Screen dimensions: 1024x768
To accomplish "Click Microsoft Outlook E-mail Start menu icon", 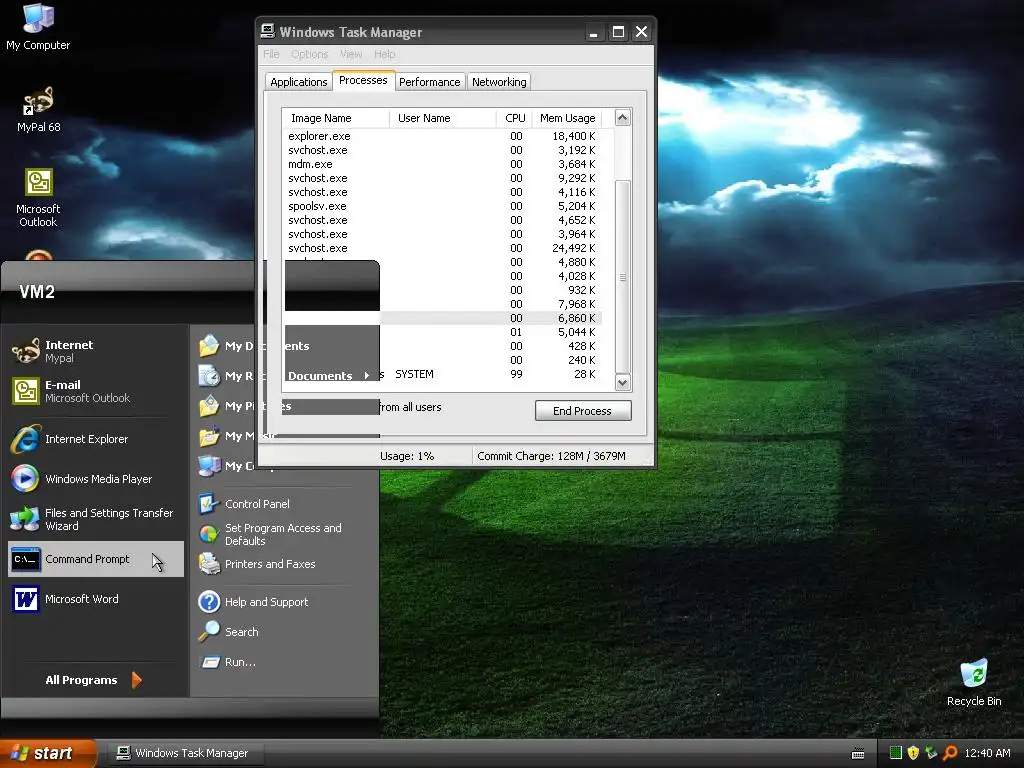I will pyautogui.click(x=26, y=391).
